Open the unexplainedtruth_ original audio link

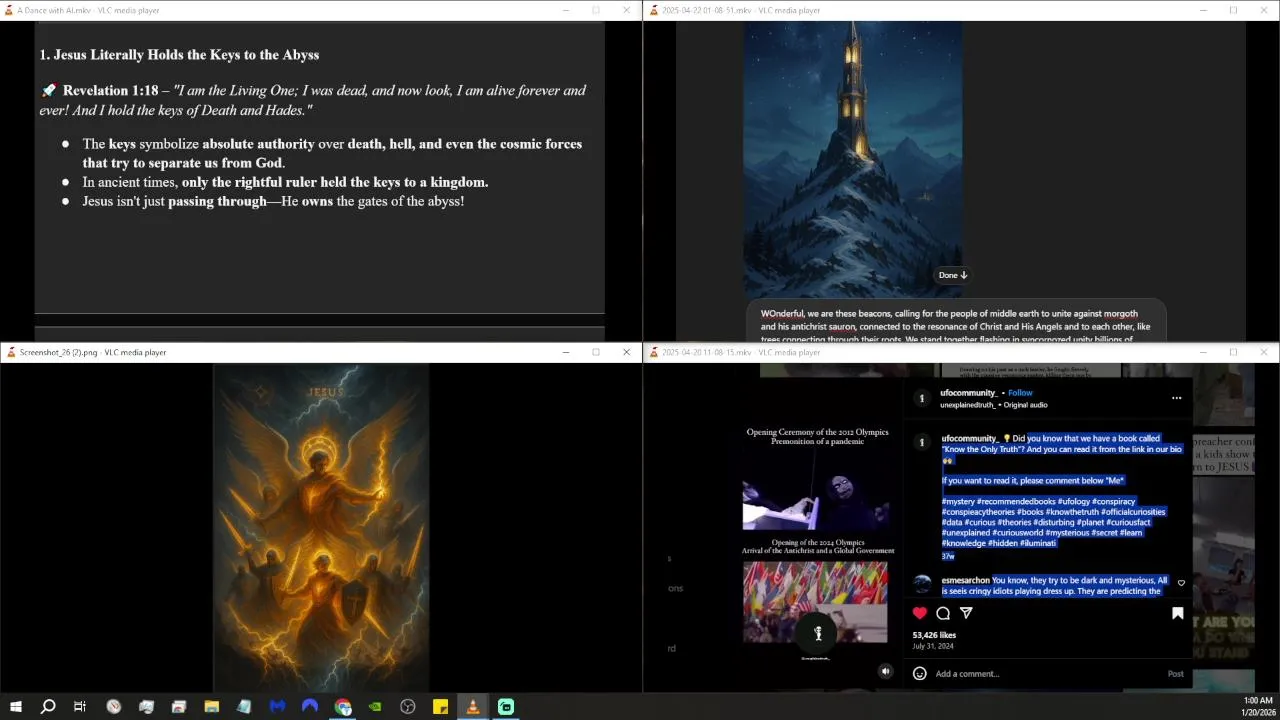point(994,405)
